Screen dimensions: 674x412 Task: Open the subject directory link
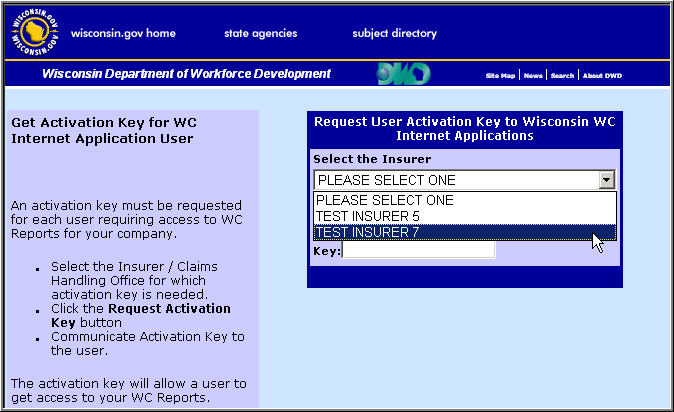click(394, 33)
